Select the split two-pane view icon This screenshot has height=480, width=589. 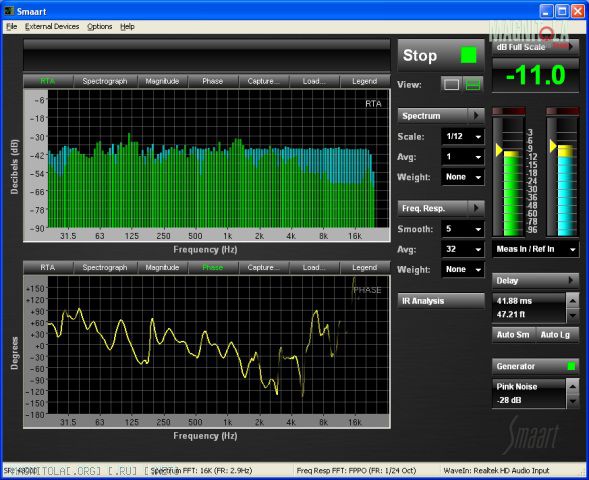click(x=473, y=85)
